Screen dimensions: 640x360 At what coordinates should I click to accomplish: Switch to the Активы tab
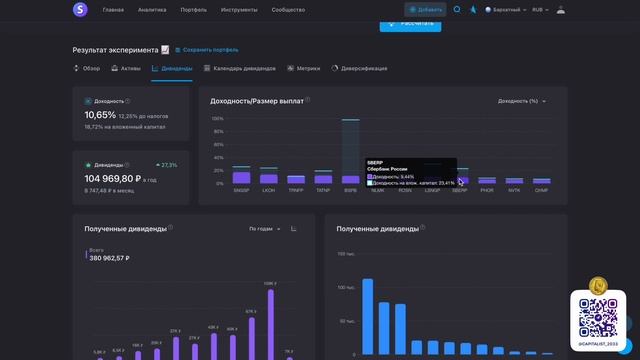pyautogui.click(x=126, y=69)
